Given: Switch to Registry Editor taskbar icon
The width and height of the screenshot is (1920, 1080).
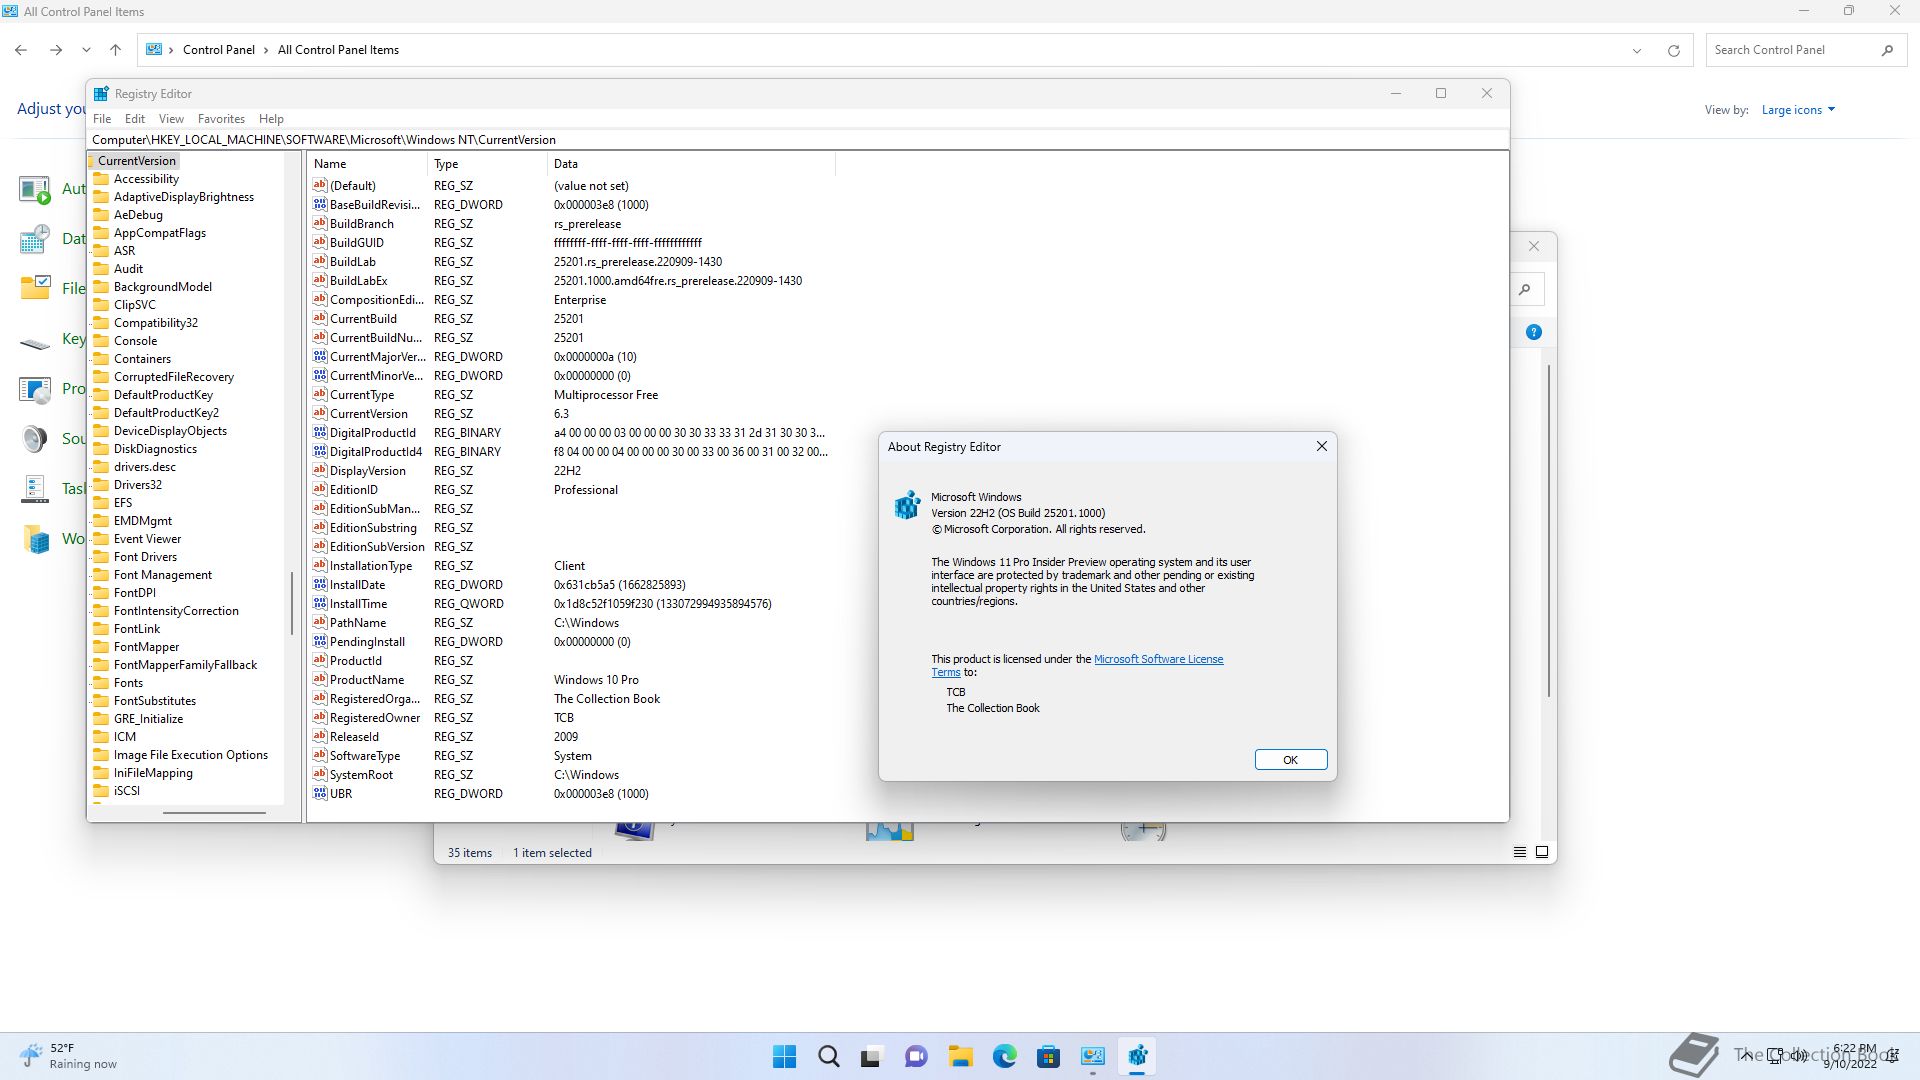Looking at the screenshot, I should point(1137,1056).
